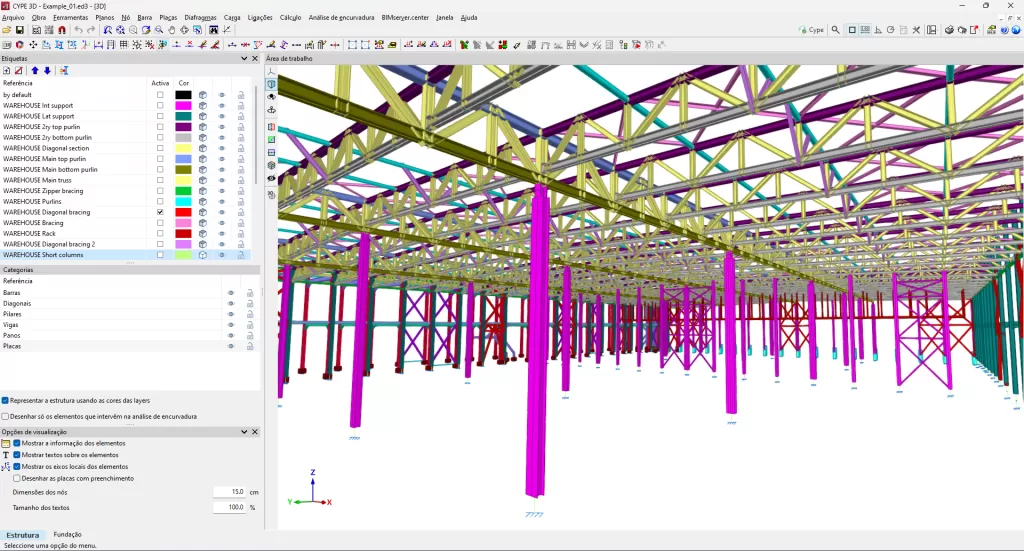Click the blue move-up arrow in Etiquetas
The image size is (1024, 551).
click(34, 71)
